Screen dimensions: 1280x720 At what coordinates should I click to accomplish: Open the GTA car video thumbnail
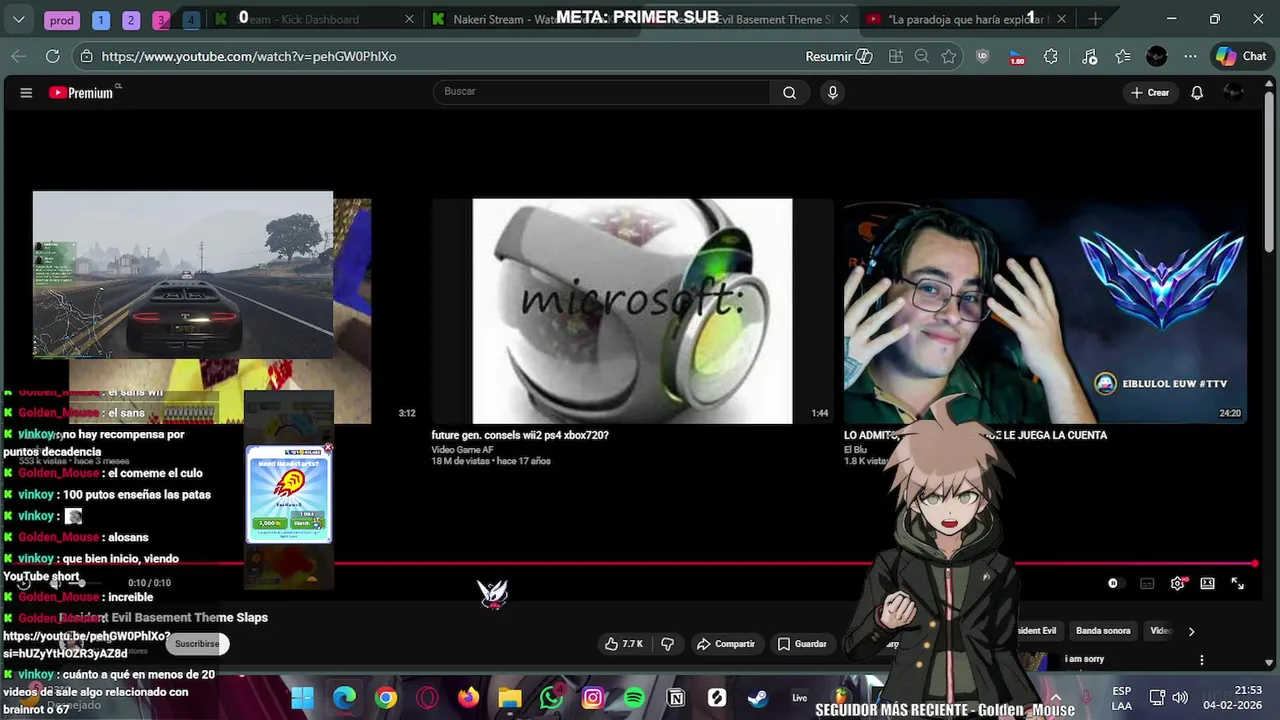182,274
